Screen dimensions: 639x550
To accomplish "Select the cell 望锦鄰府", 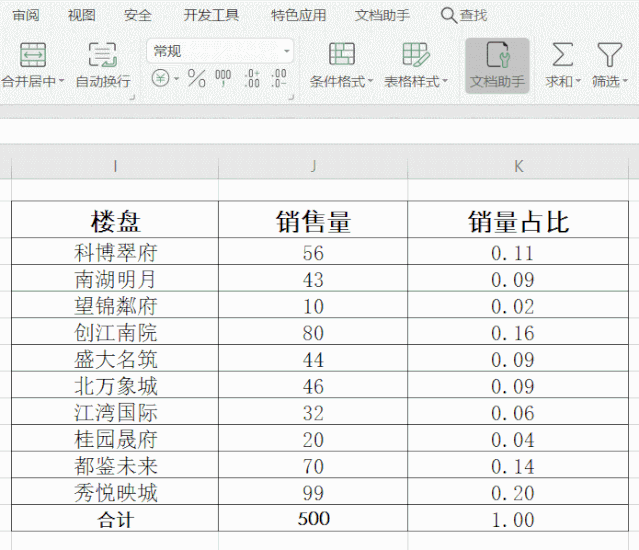I will (115, 305).
